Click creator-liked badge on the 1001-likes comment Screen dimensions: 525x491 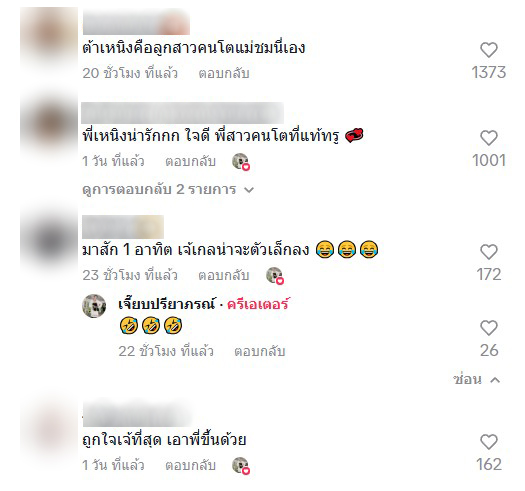tap(241, 162)
